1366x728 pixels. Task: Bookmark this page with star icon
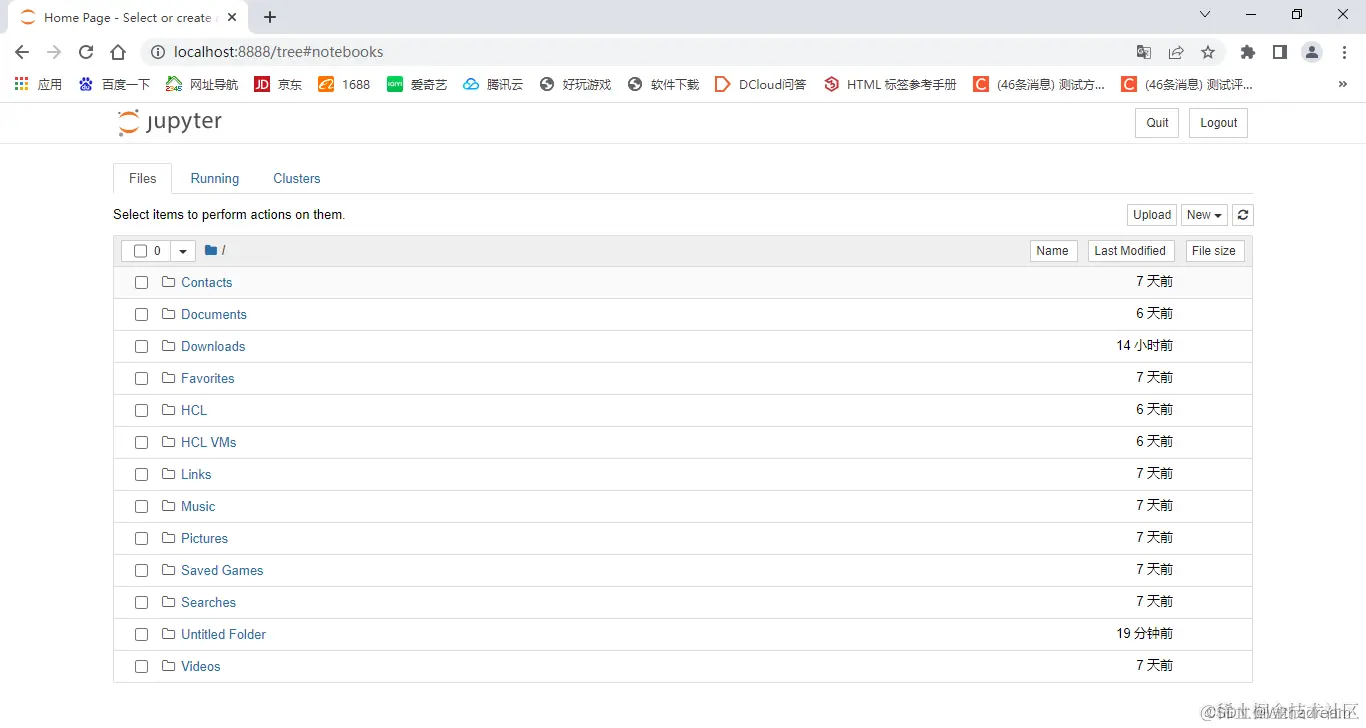click(1208, 52)
